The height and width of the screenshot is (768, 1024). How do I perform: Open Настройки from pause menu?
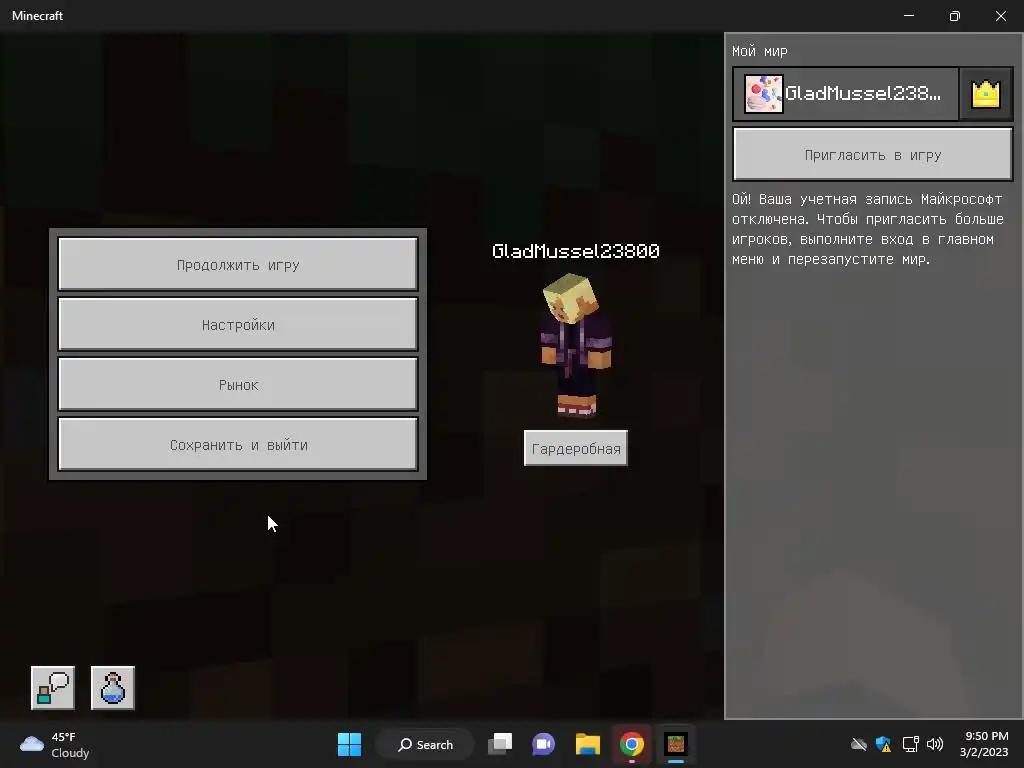[238, 324]
